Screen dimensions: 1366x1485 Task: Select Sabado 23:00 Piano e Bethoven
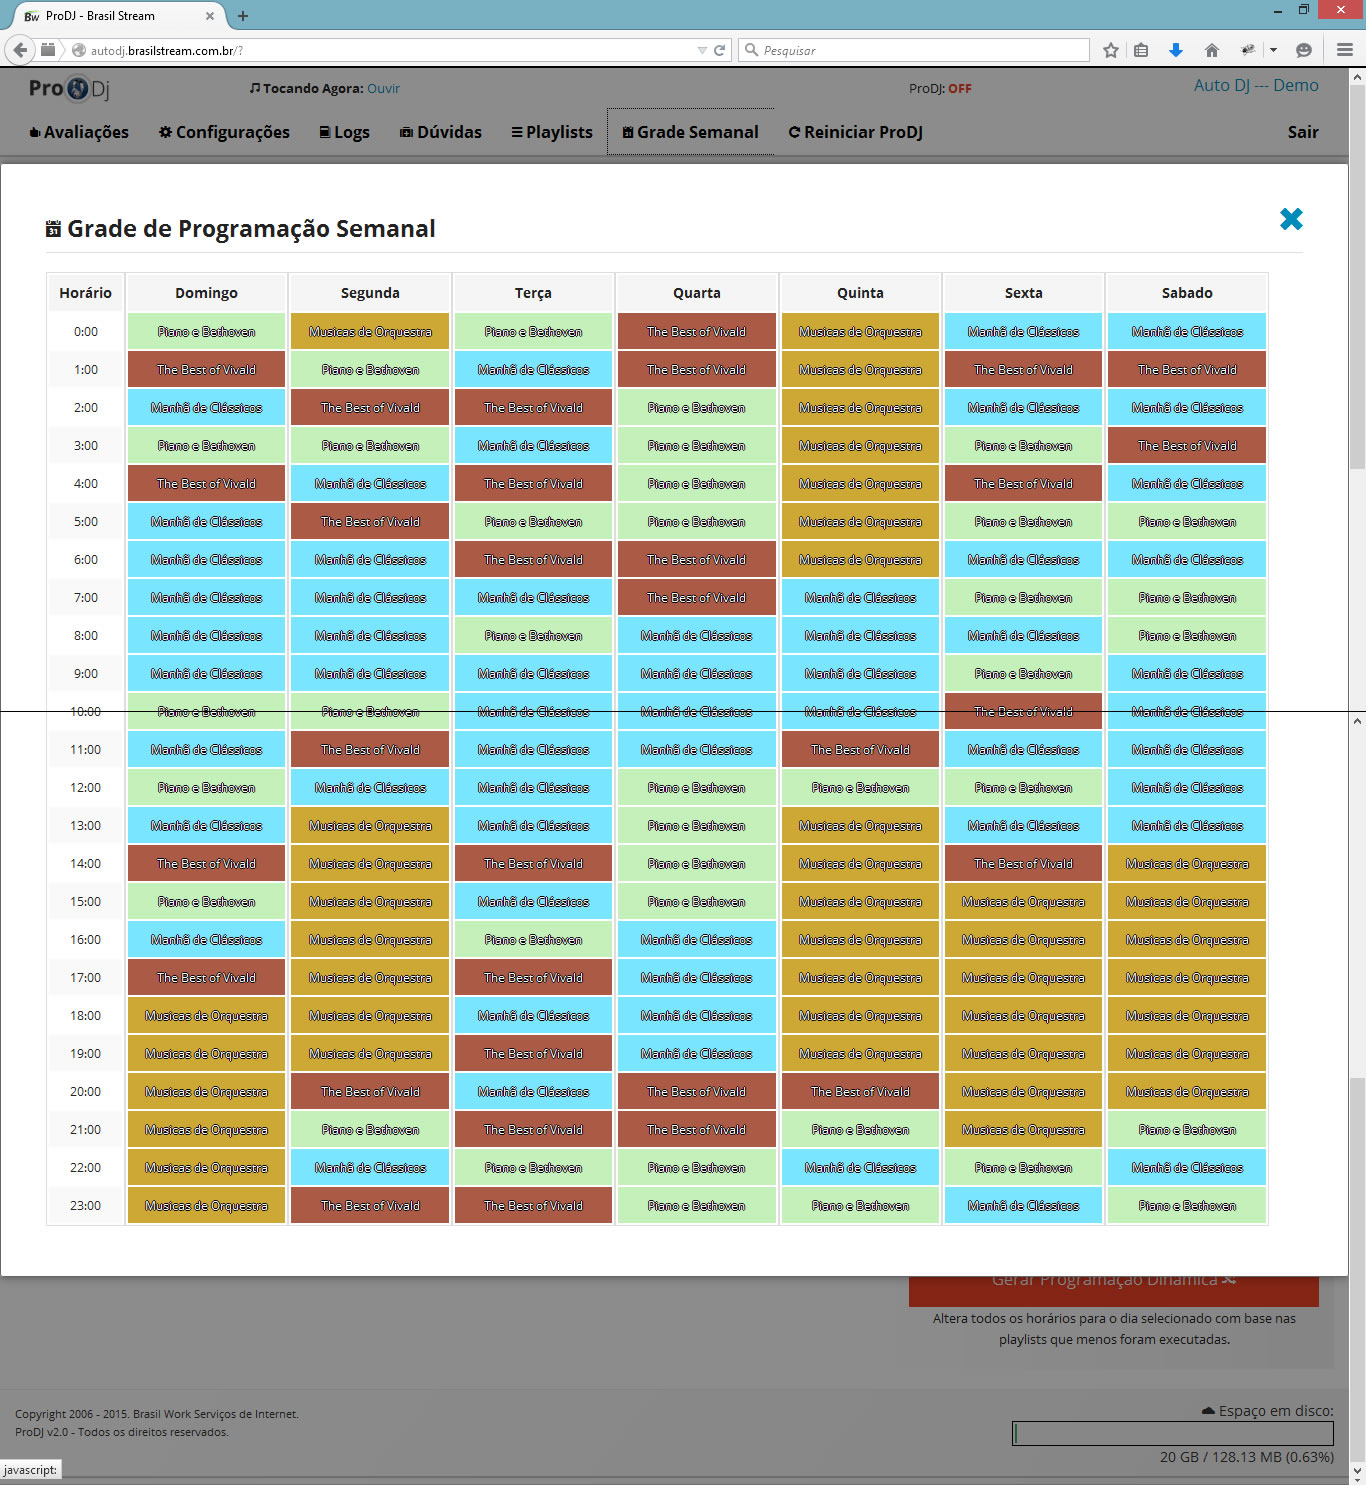click(1187, 1205)
